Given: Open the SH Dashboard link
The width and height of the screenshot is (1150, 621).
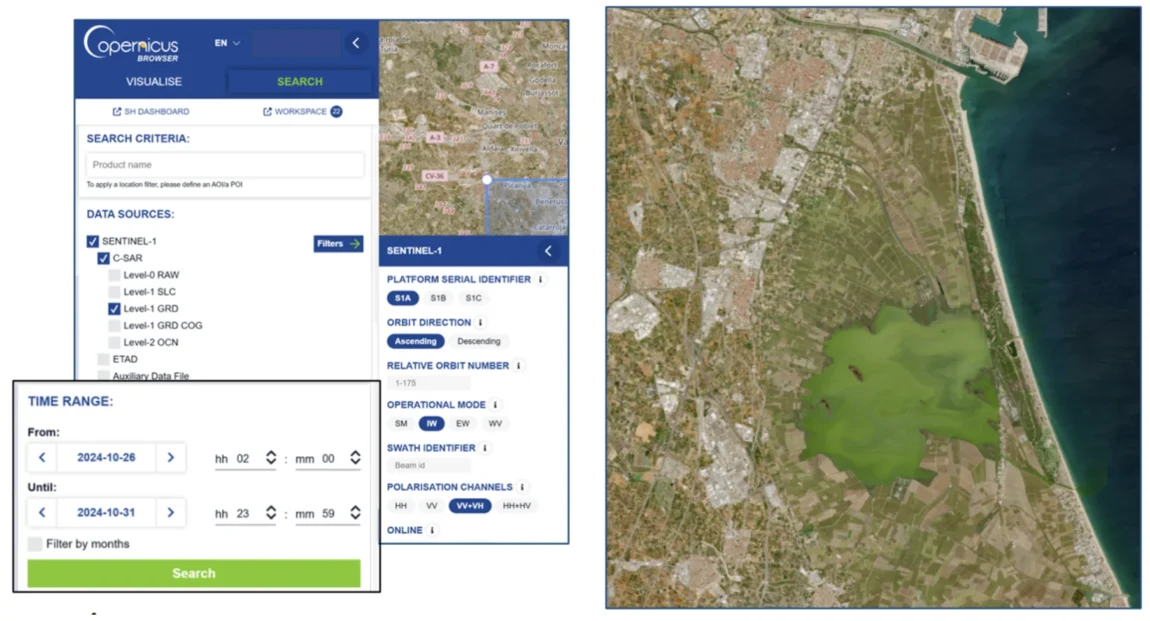Looking at the screenshot, I should click(151, 111).
